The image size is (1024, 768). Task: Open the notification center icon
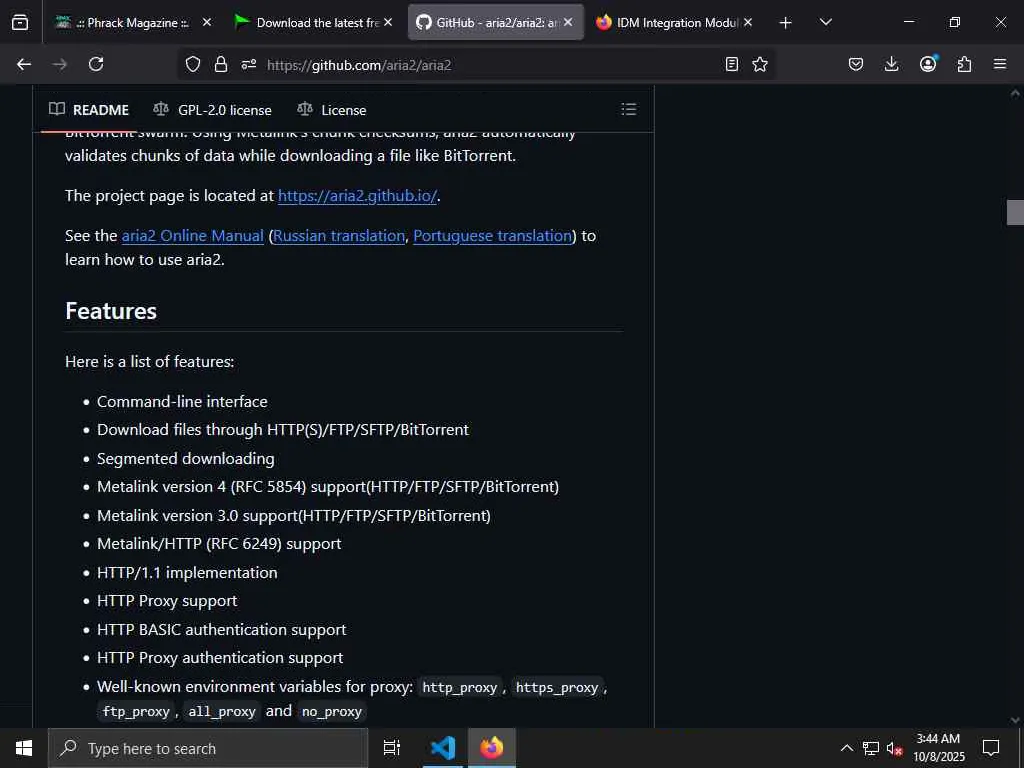pos(991,748)
